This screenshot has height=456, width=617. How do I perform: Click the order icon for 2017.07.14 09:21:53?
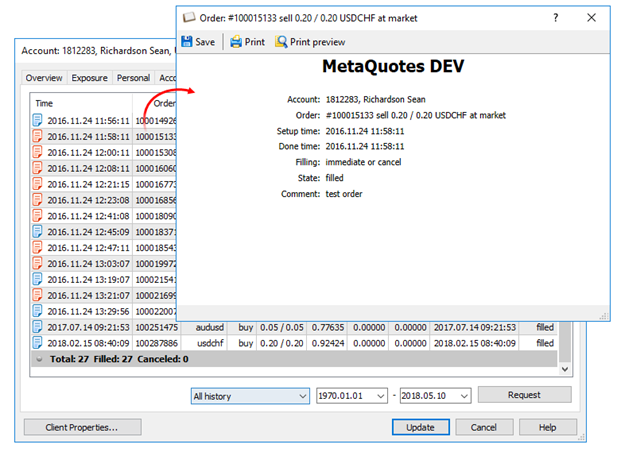(37, 327)
